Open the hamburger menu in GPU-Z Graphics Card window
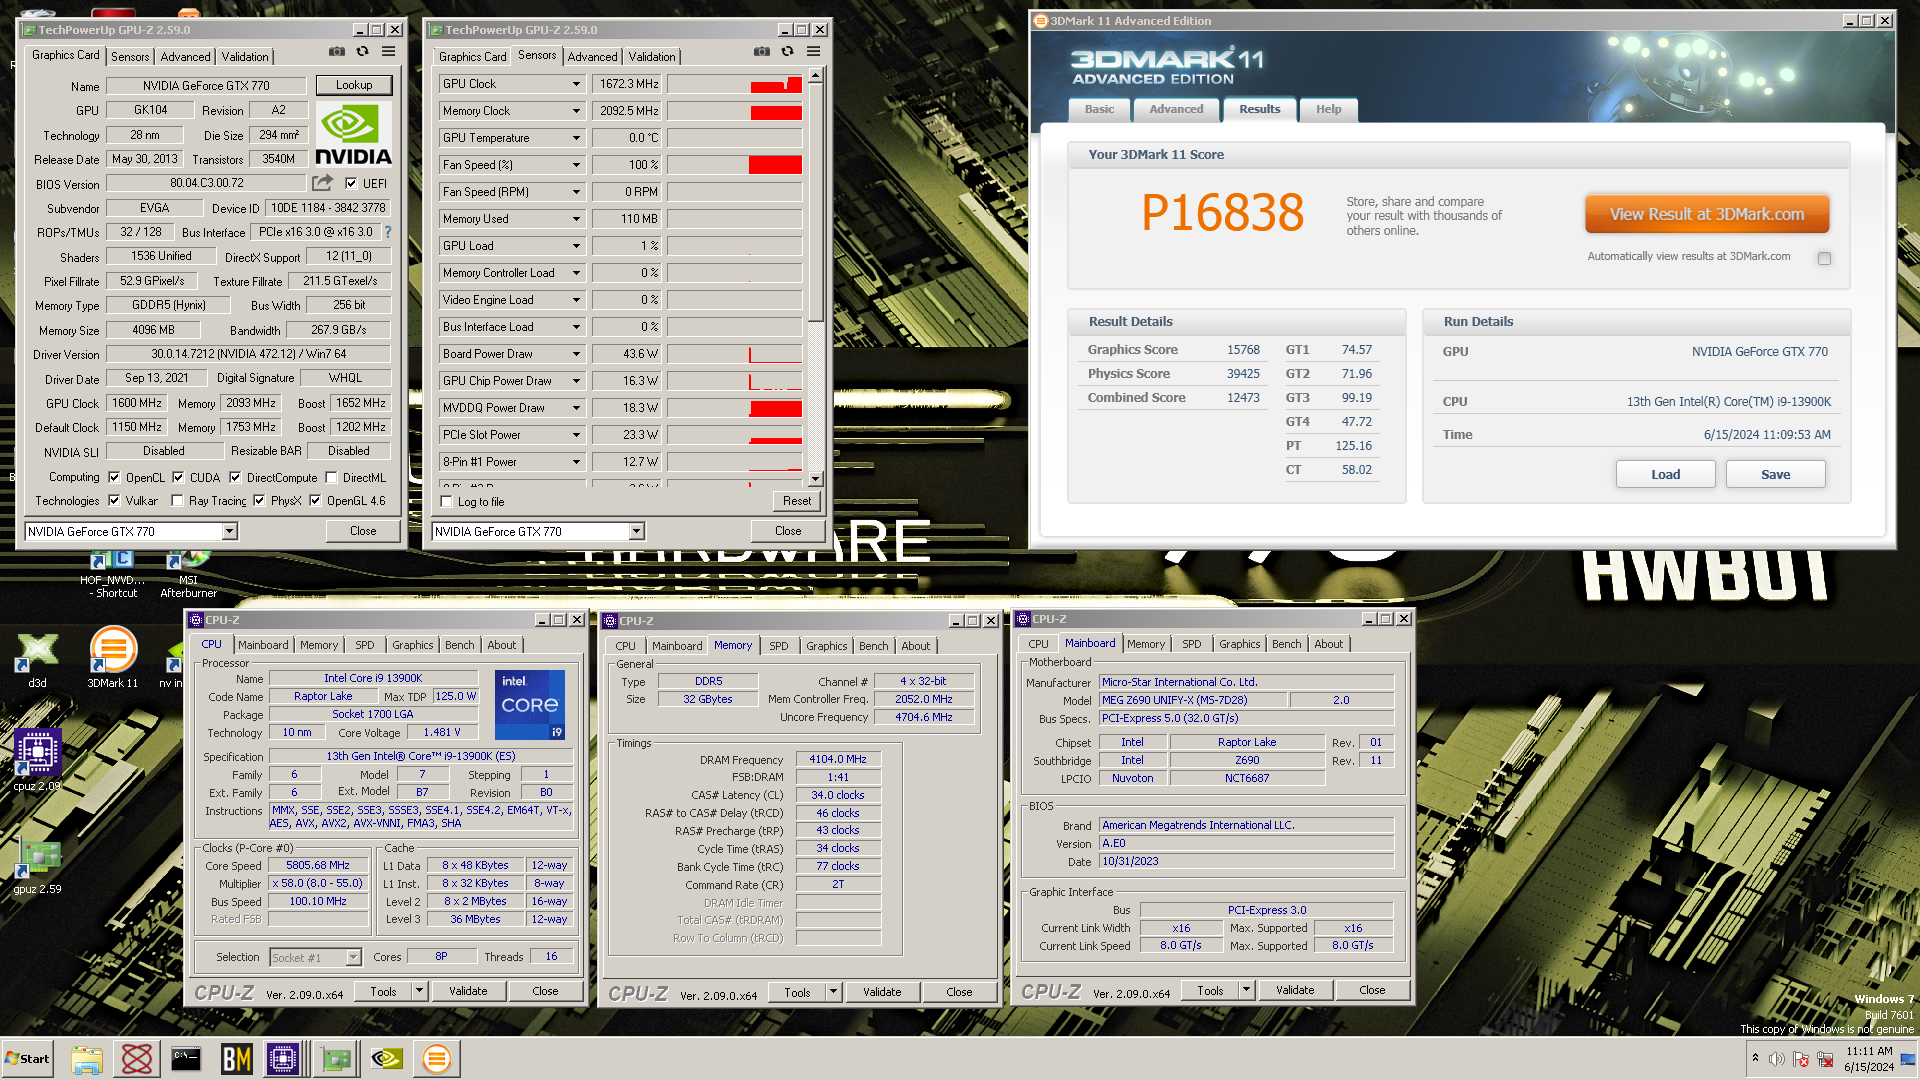This screenshot has height=1080, width=1920. coord(388,51)
